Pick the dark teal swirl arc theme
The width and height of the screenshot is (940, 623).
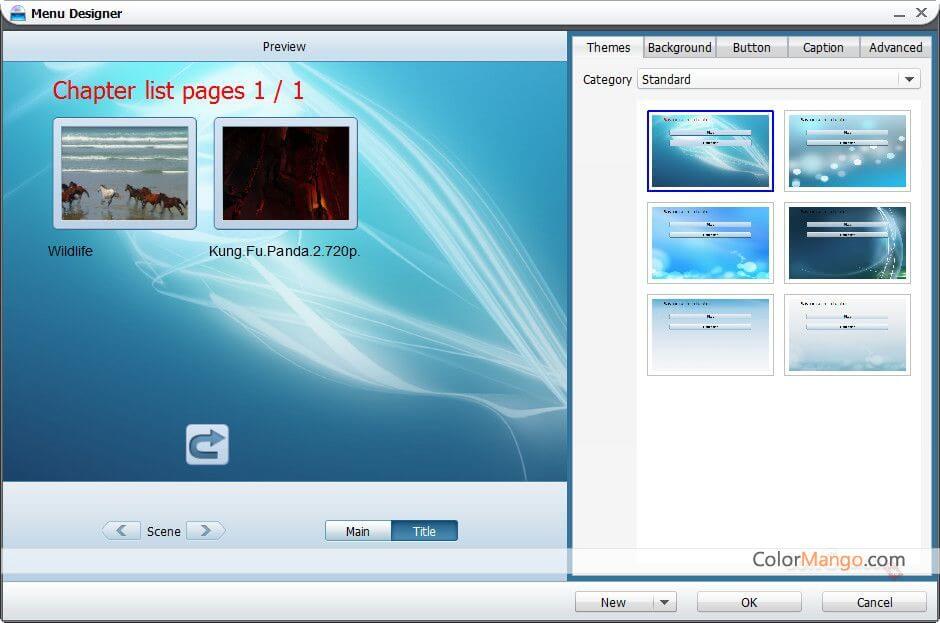847,243
